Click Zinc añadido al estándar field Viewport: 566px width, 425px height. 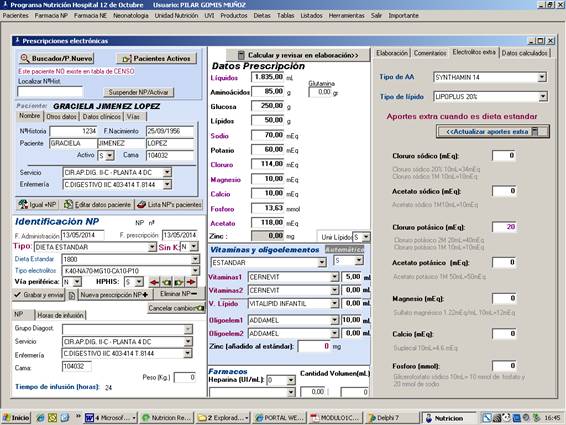[313, 346]
